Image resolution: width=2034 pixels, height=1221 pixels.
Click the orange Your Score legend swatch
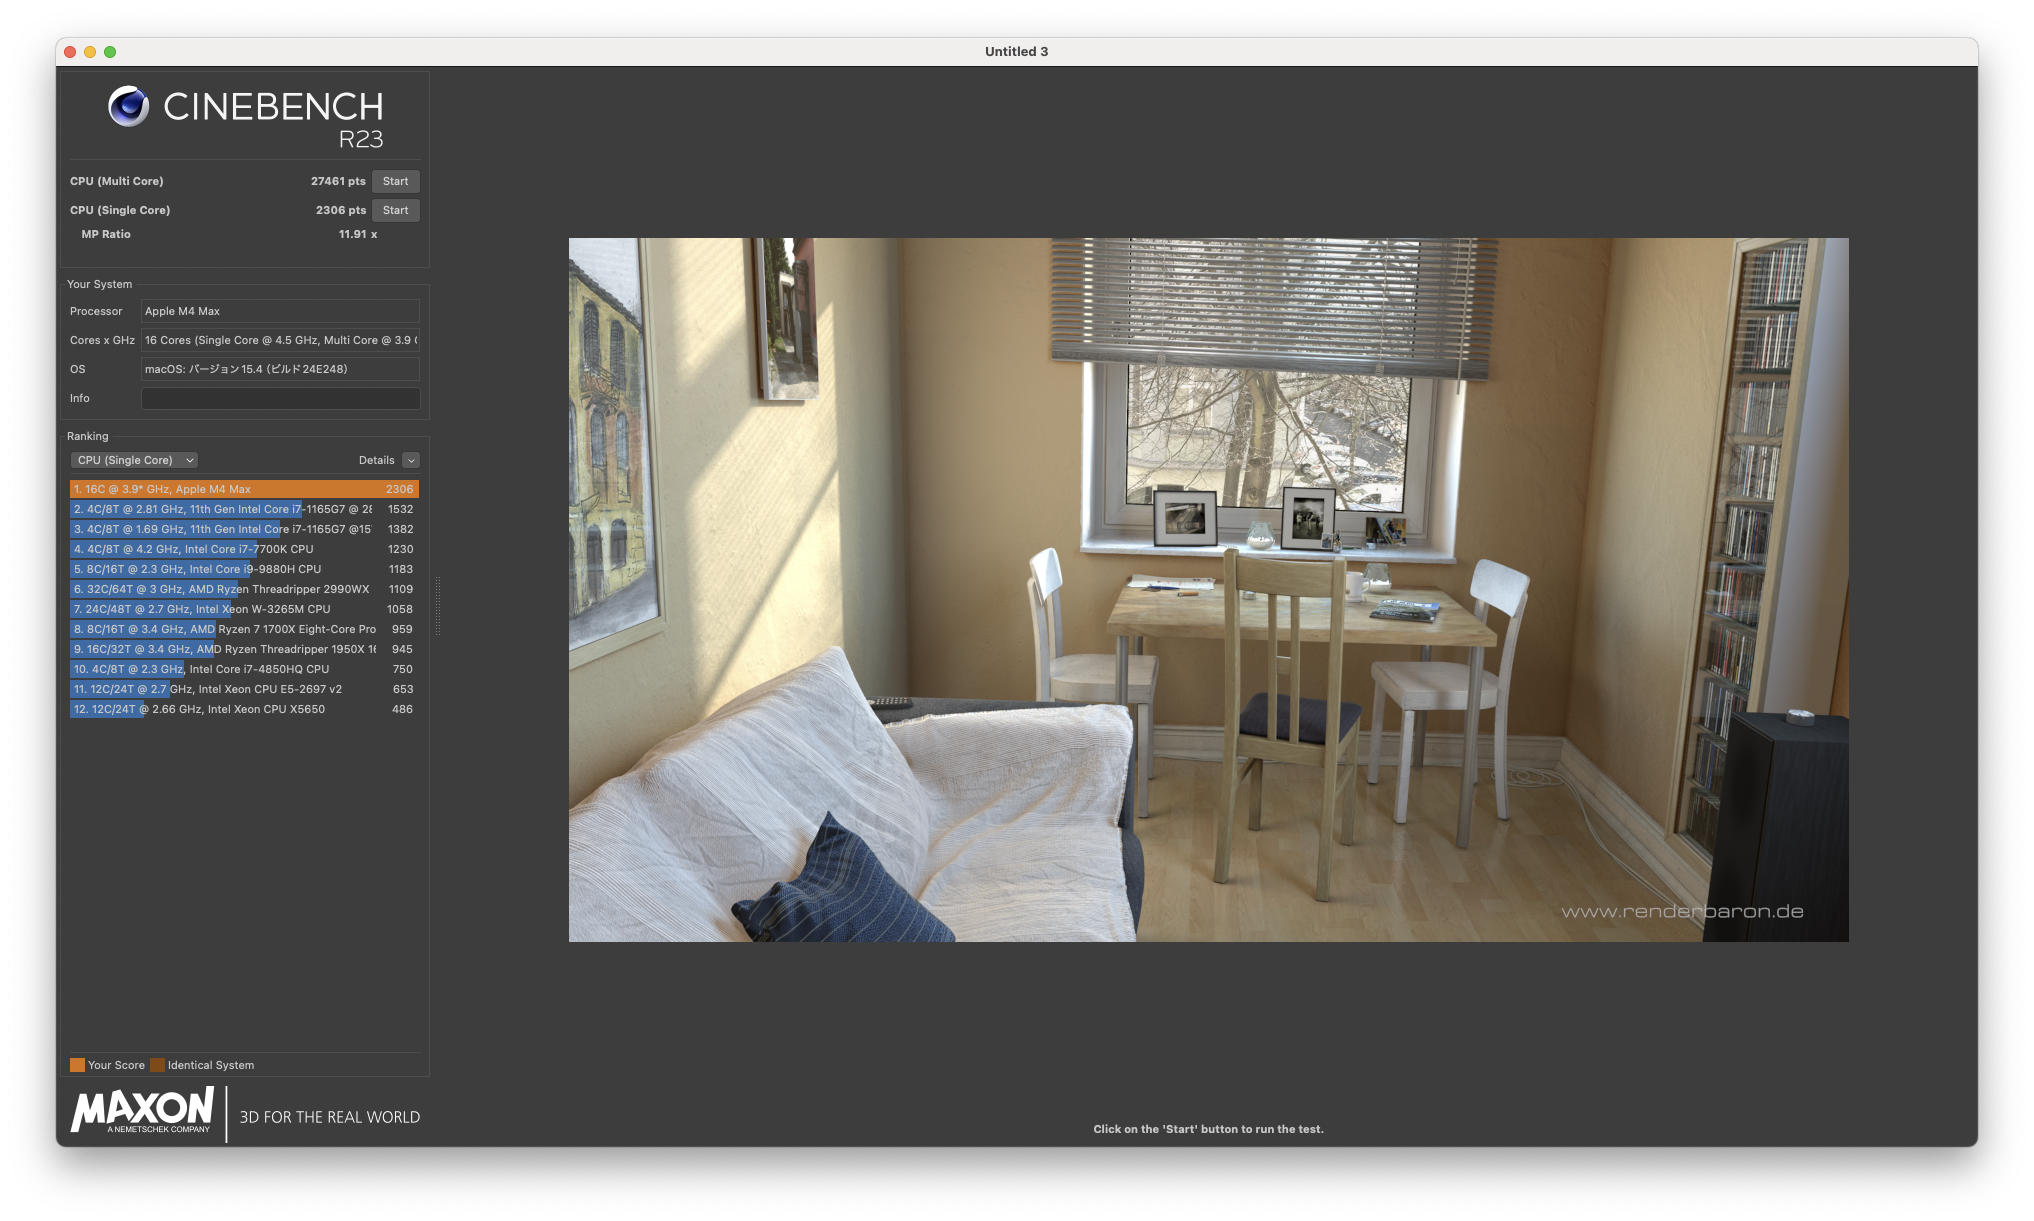pos(77,1065)
